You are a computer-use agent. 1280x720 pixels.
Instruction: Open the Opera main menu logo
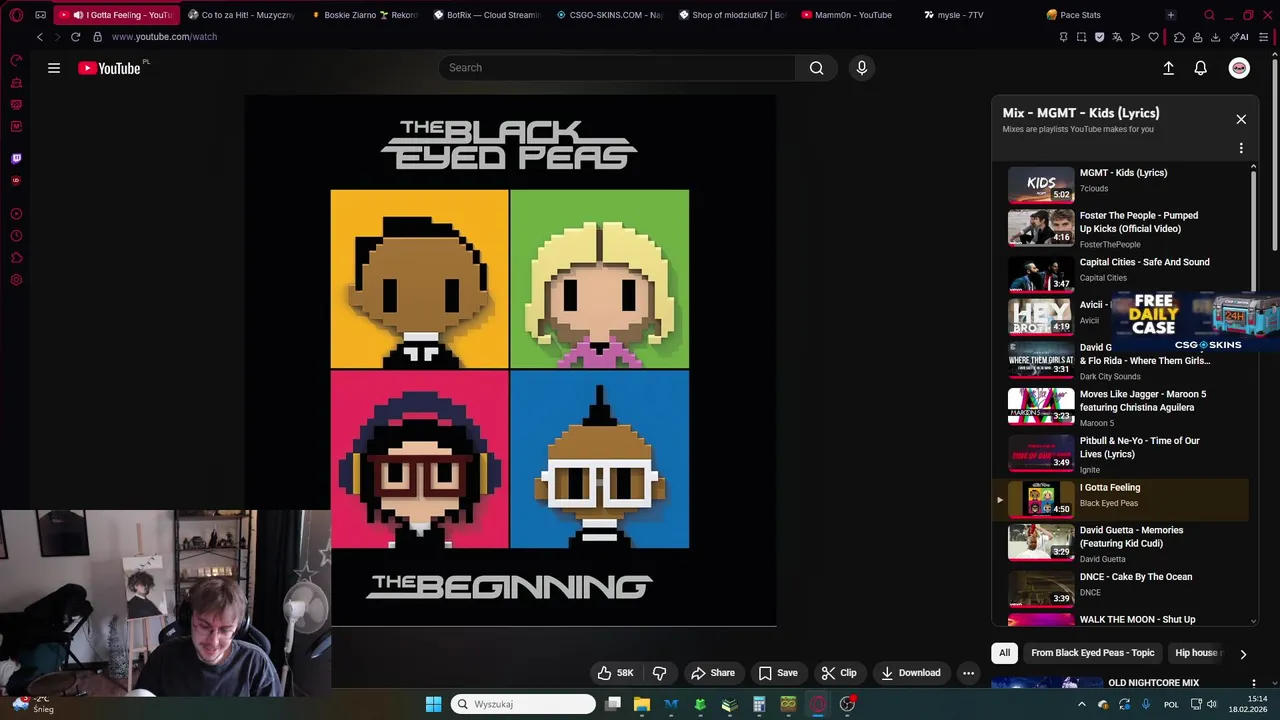click(16, 15)
